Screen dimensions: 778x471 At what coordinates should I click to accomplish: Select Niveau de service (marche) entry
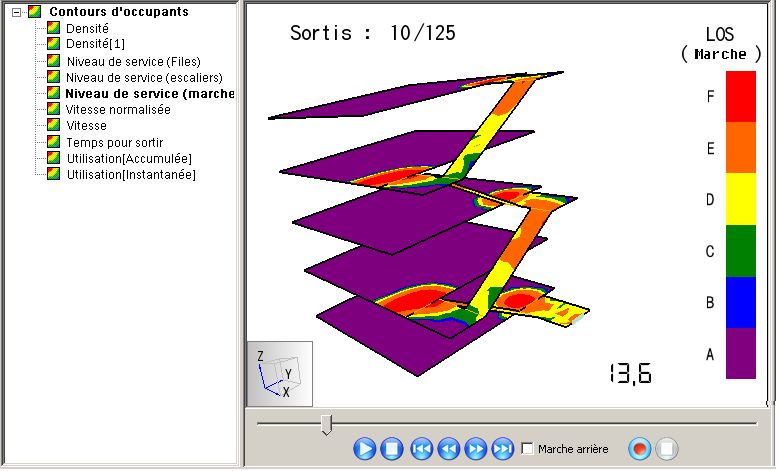[x=150, y=93]
